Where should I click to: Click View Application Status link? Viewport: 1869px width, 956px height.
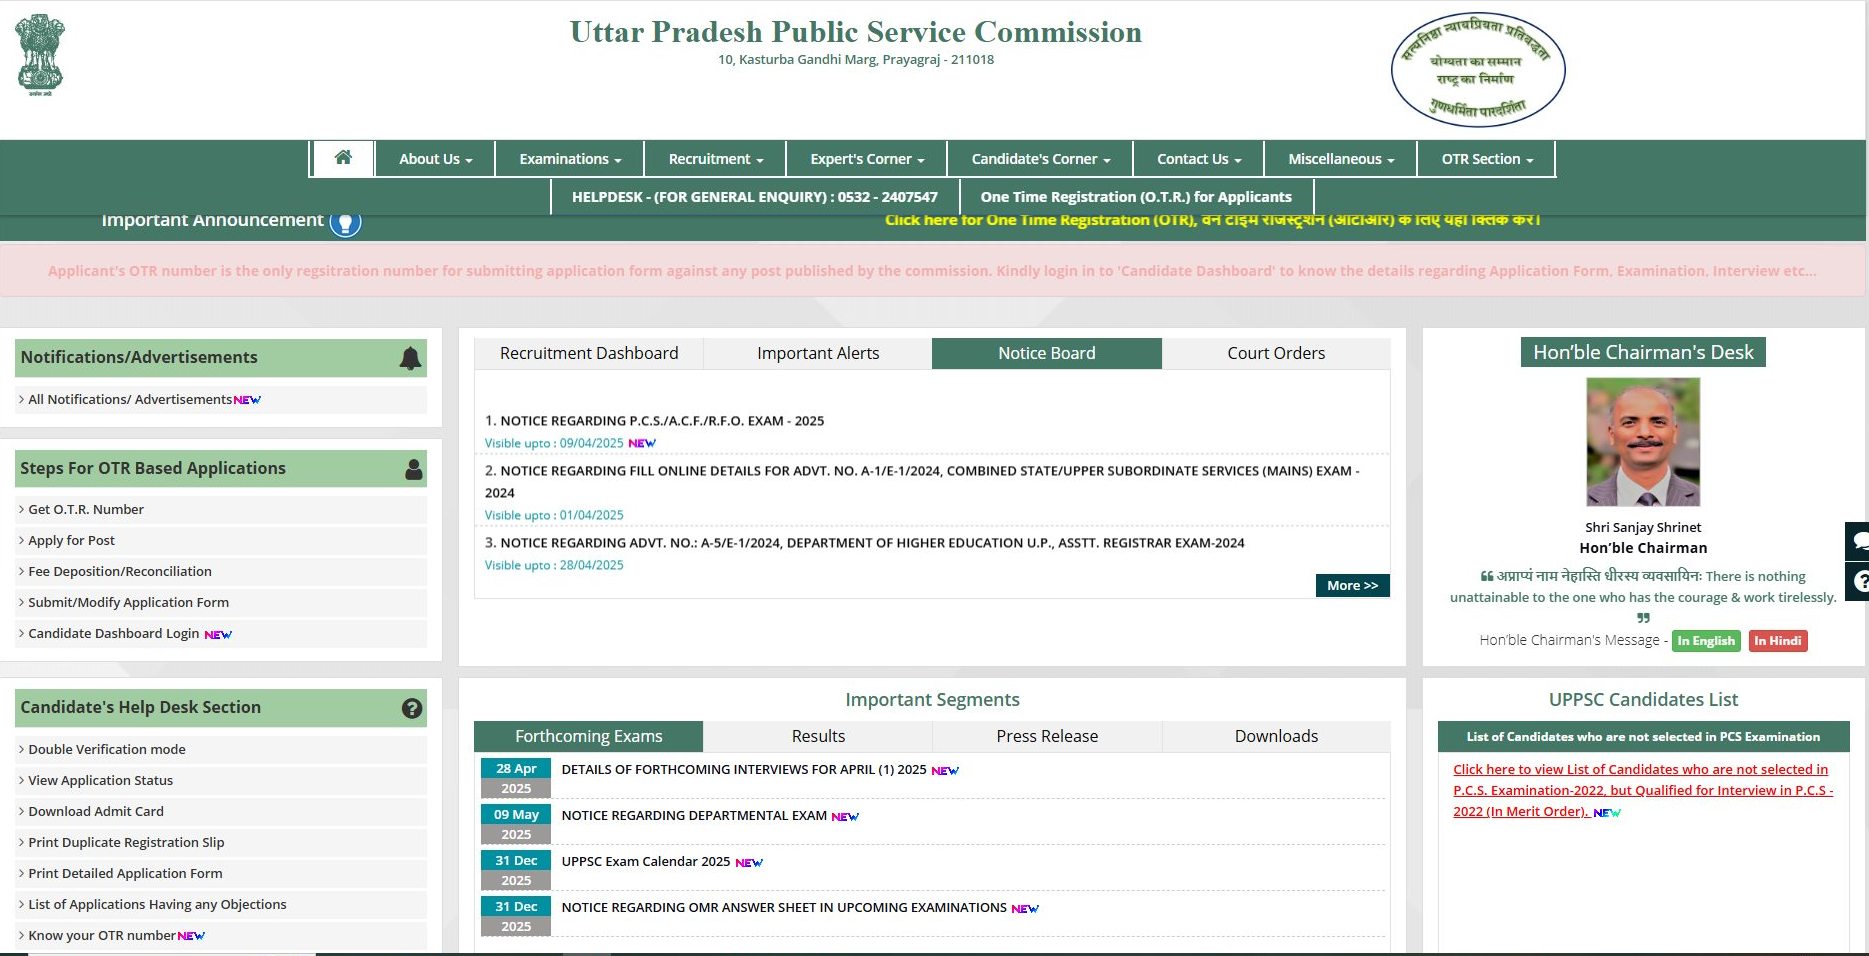pyautogui.click(x=100, y=780)
